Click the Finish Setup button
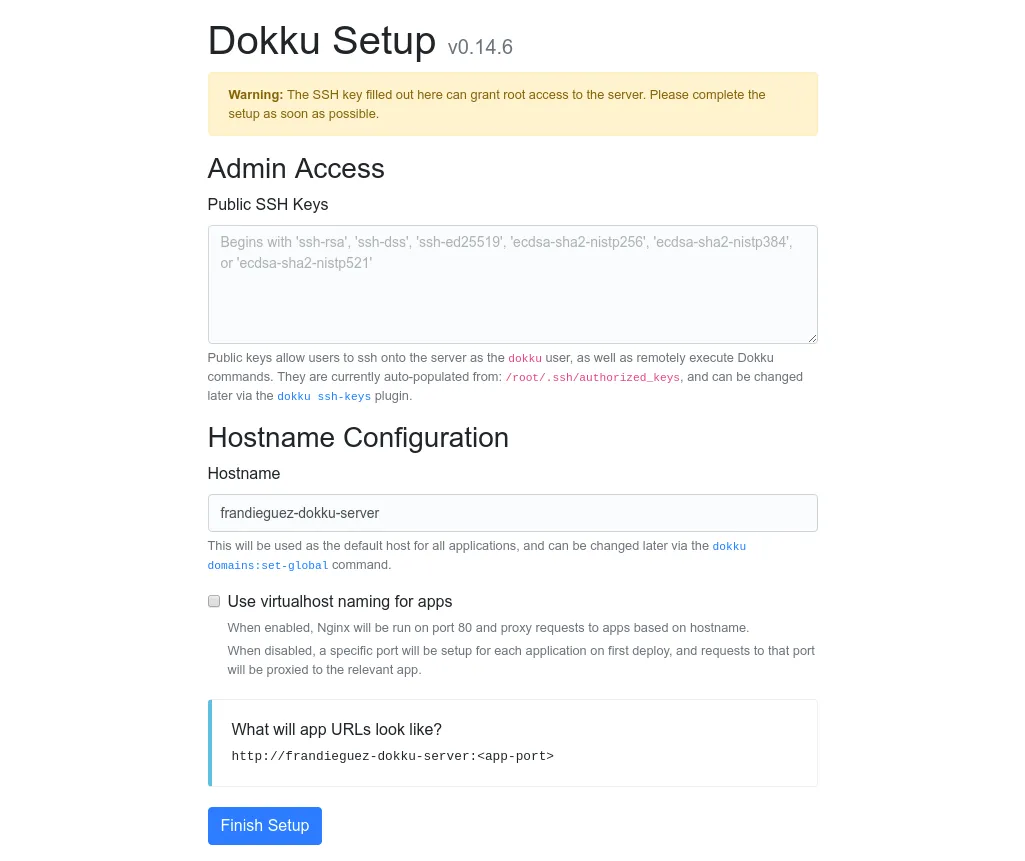This screenshot has width=1025, height=861. 264,825
